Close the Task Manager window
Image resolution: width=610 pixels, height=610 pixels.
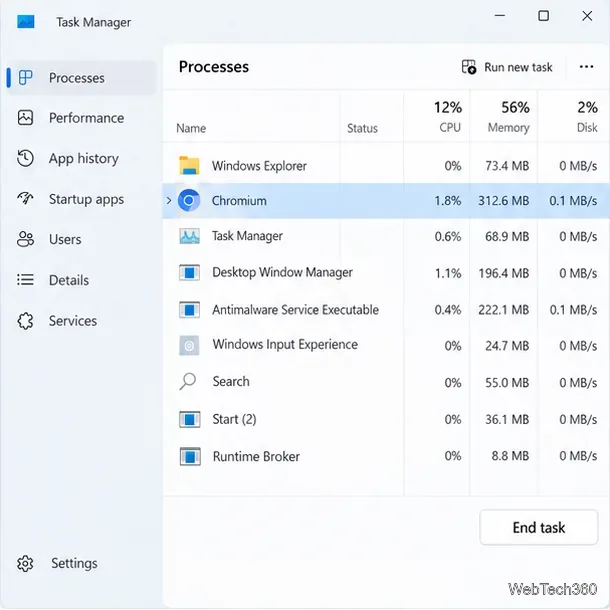pyautogui.click(x=587, y=16)
